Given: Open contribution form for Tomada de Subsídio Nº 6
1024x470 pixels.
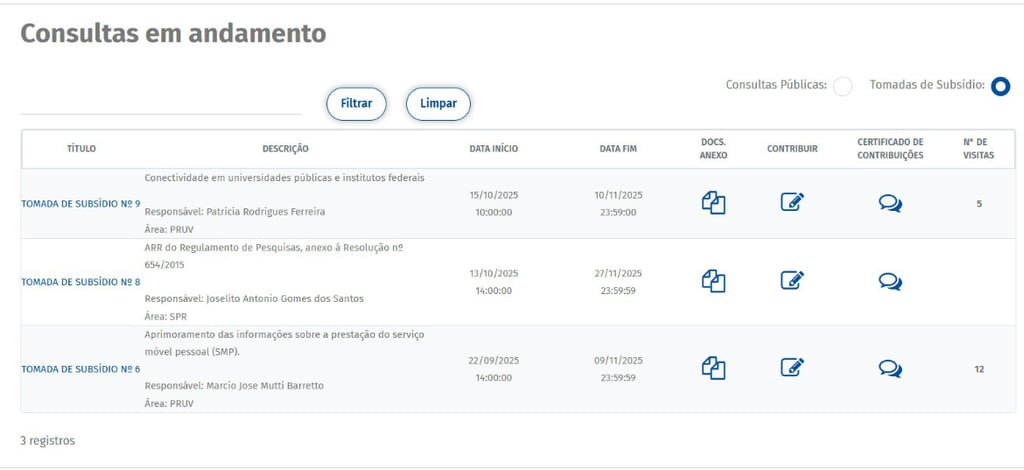Looking at the screenshot, I should click(792, 368).
